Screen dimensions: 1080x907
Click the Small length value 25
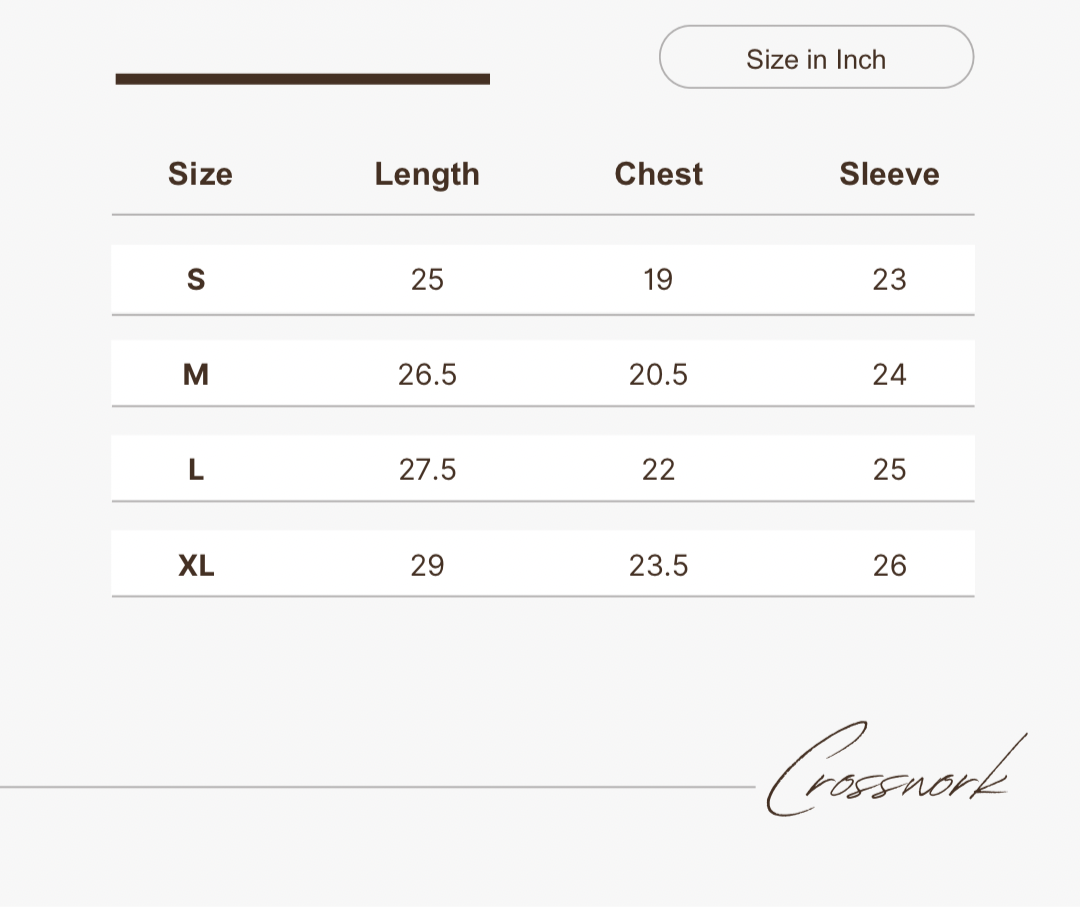click(427, 279)
